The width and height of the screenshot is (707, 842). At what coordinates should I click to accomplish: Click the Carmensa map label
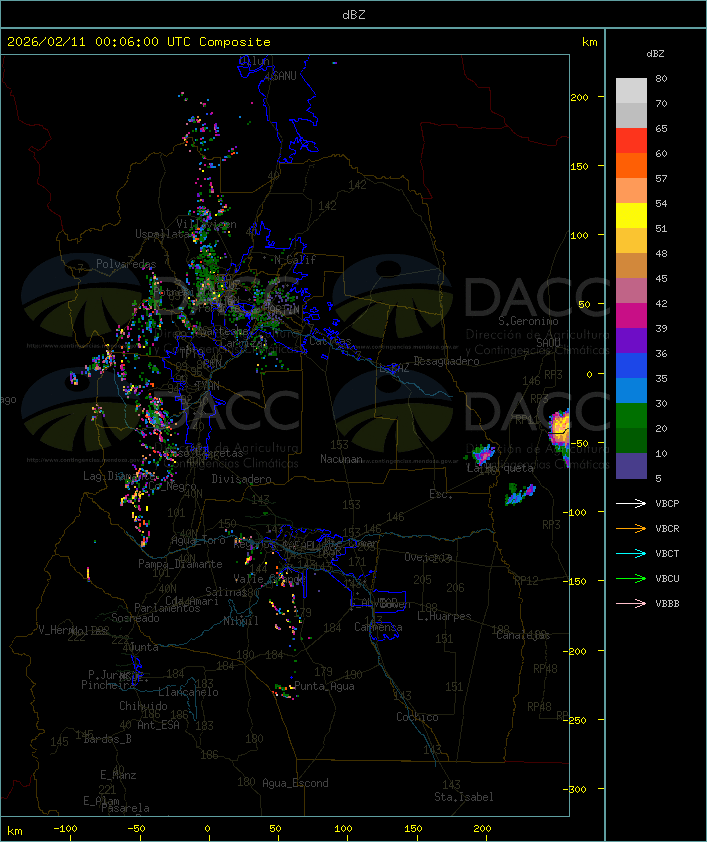378,627
